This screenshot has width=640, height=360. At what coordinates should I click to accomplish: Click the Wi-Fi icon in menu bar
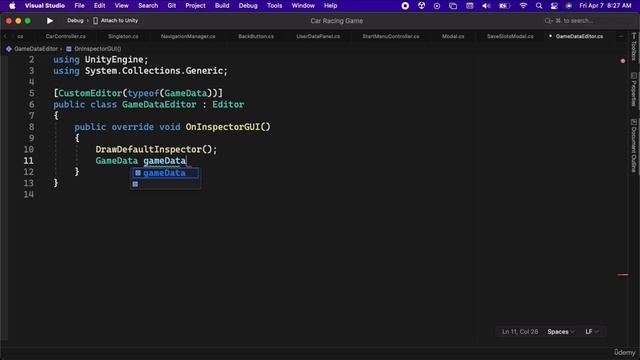click(x=523, y=6)
